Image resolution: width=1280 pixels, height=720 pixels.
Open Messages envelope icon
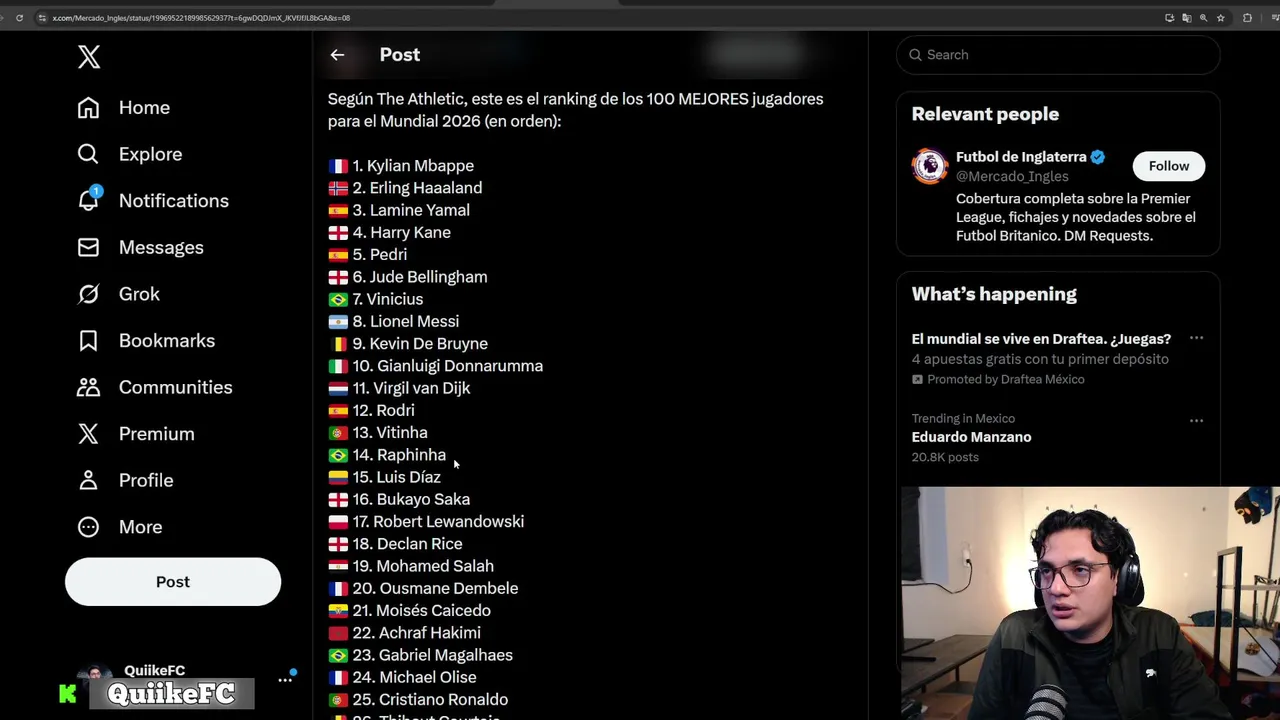pos(88,247)
